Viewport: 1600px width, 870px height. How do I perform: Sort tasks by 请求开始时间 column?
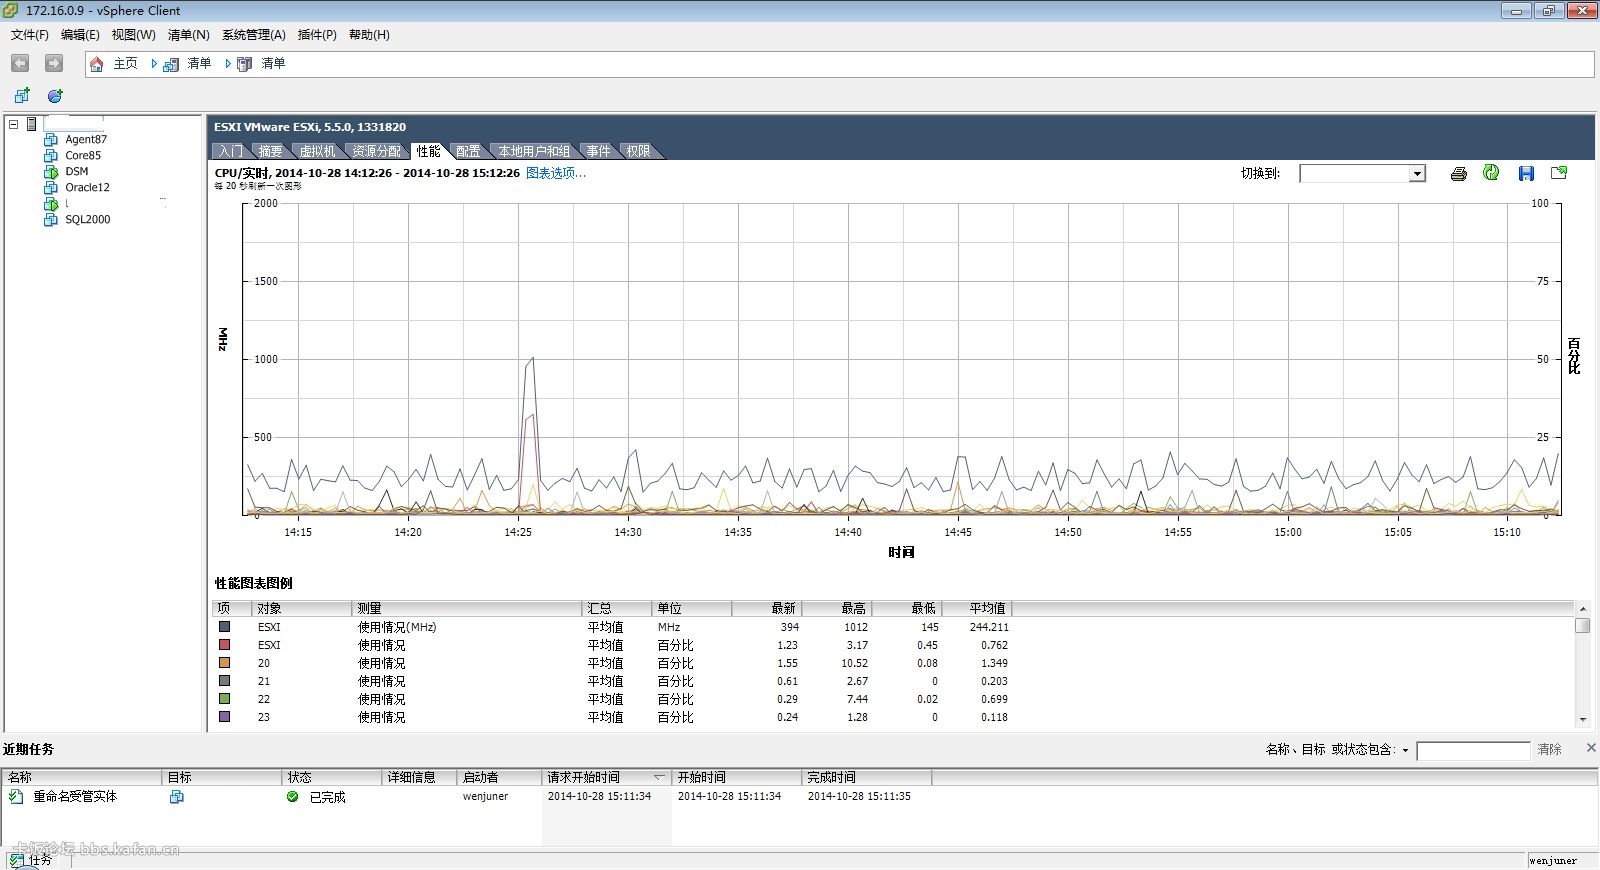pyautogui.click(x=606, y=777)
